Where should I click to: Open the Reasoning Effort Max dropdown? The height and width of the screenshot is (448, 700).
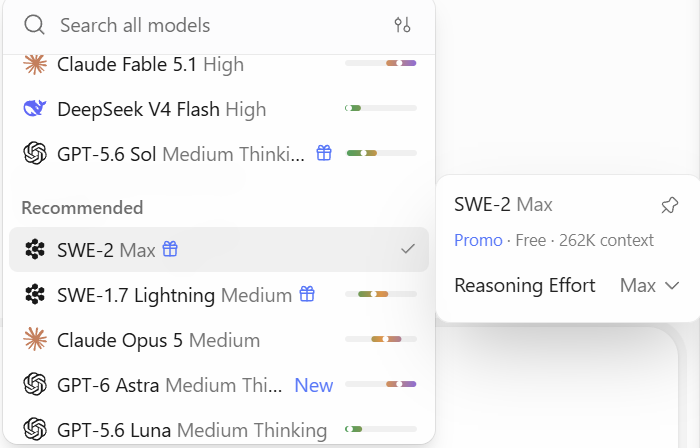[x=650, y=286]
